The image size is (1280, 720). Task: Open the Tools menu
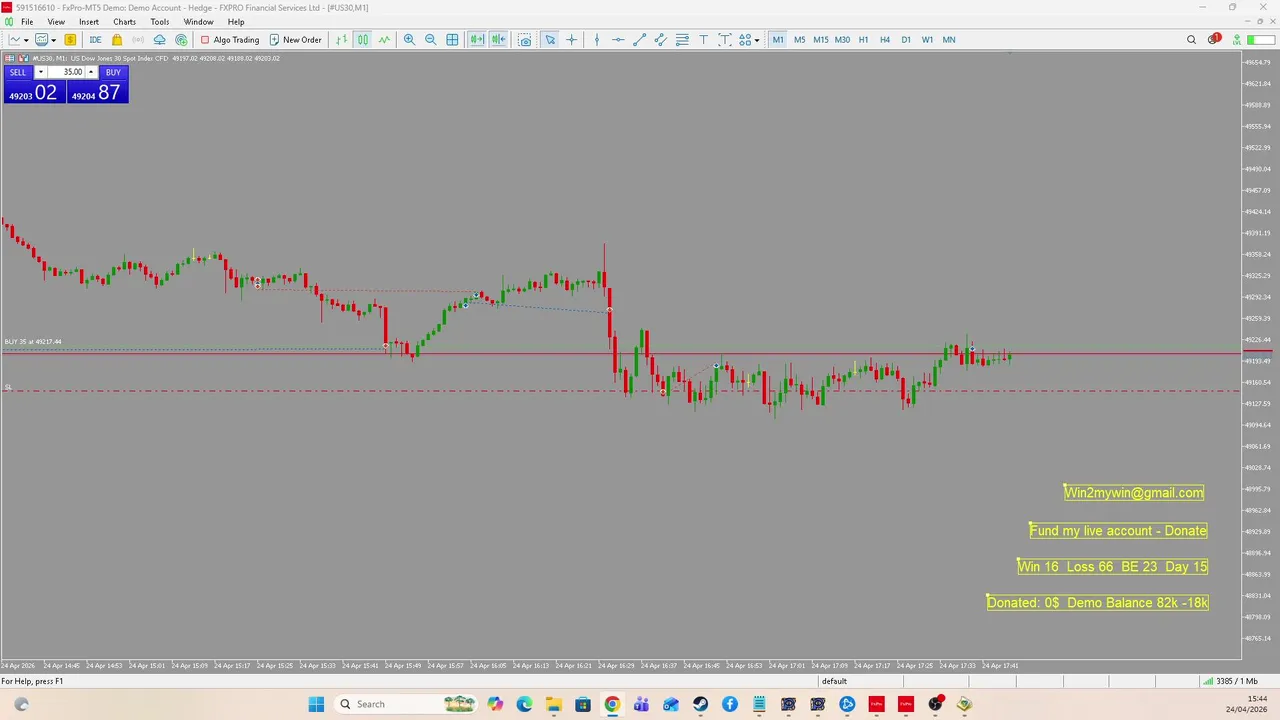tap(160, 22)
